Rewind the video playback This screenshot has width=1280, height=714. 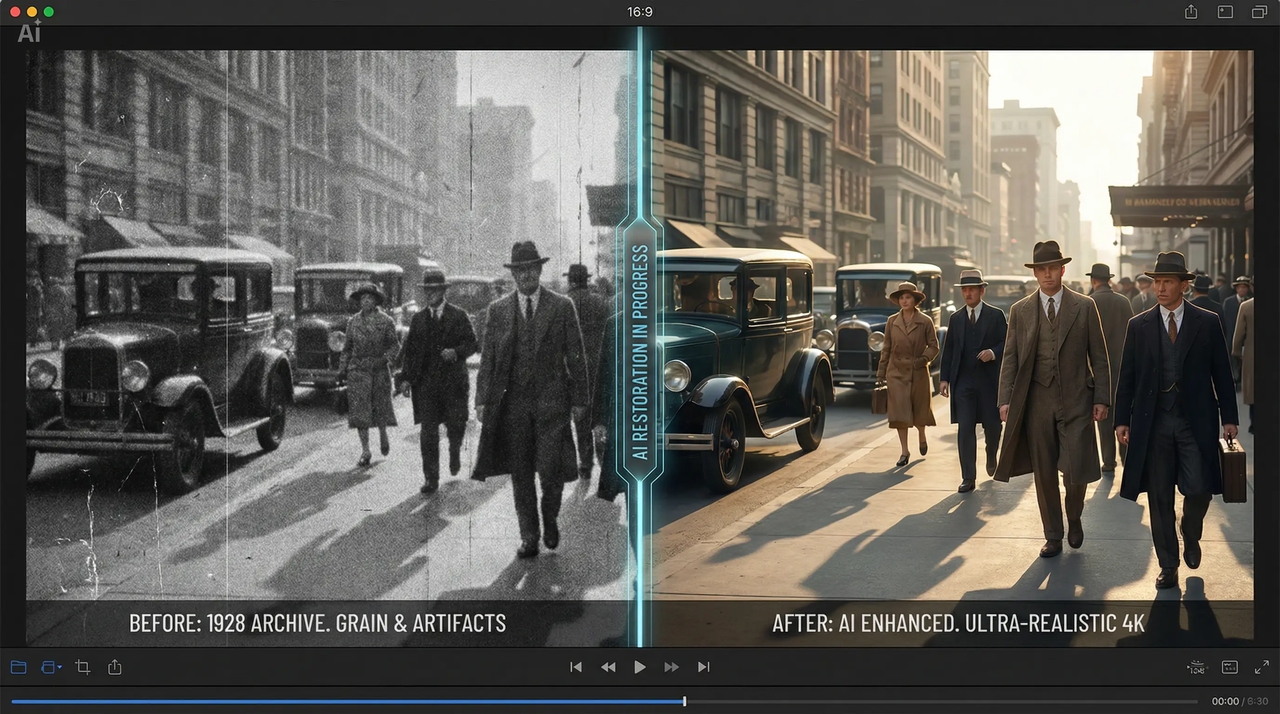click(x=608, y=667)
